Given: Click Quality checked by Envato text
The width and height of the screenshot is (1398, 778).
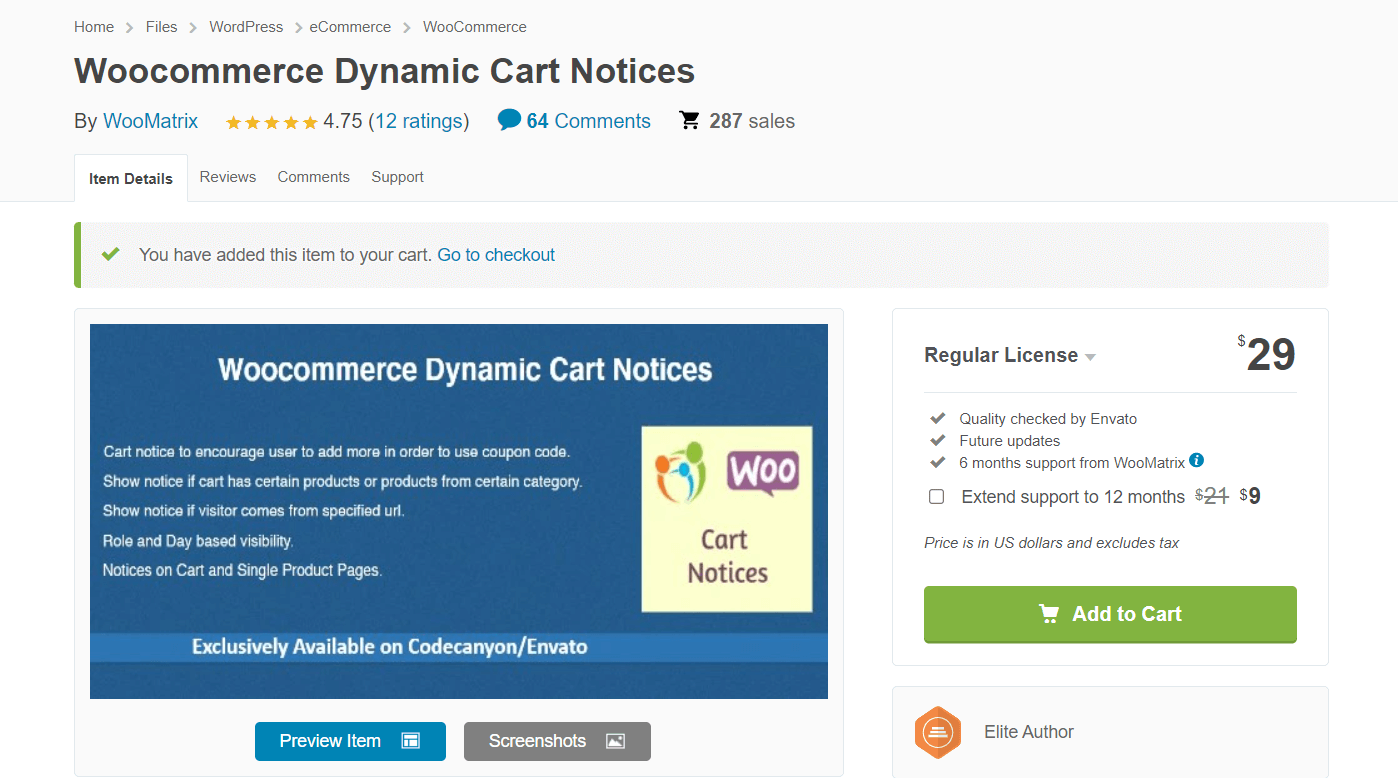Looking at the screenshot, I should click(1048, 419).
